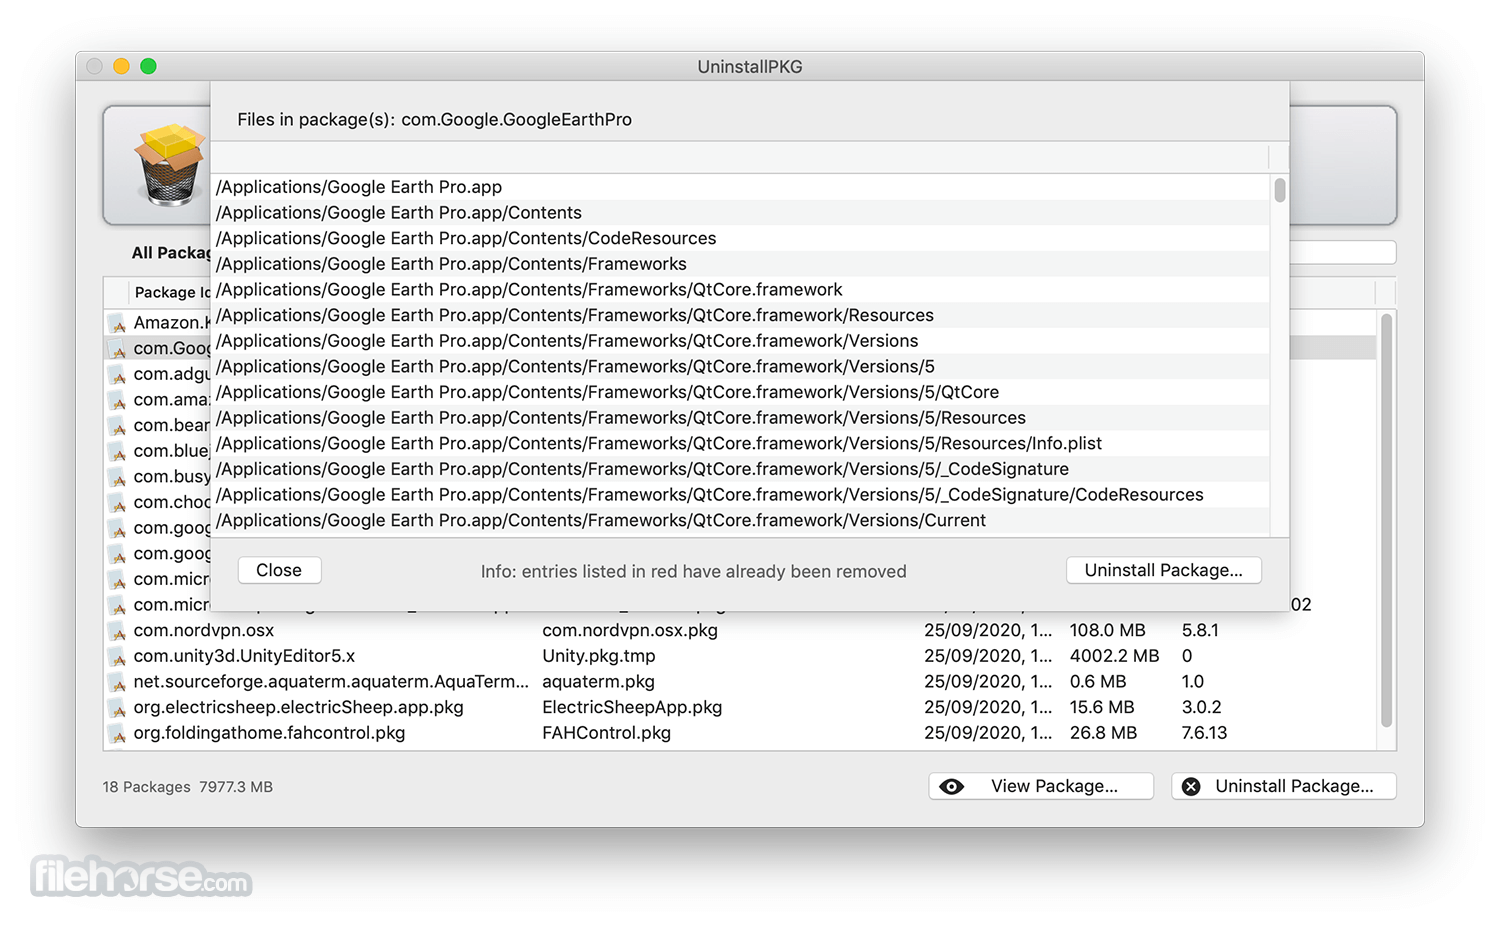Click the package icon beside com.unity3d.UnityEditor5.x

coord(118,657)
